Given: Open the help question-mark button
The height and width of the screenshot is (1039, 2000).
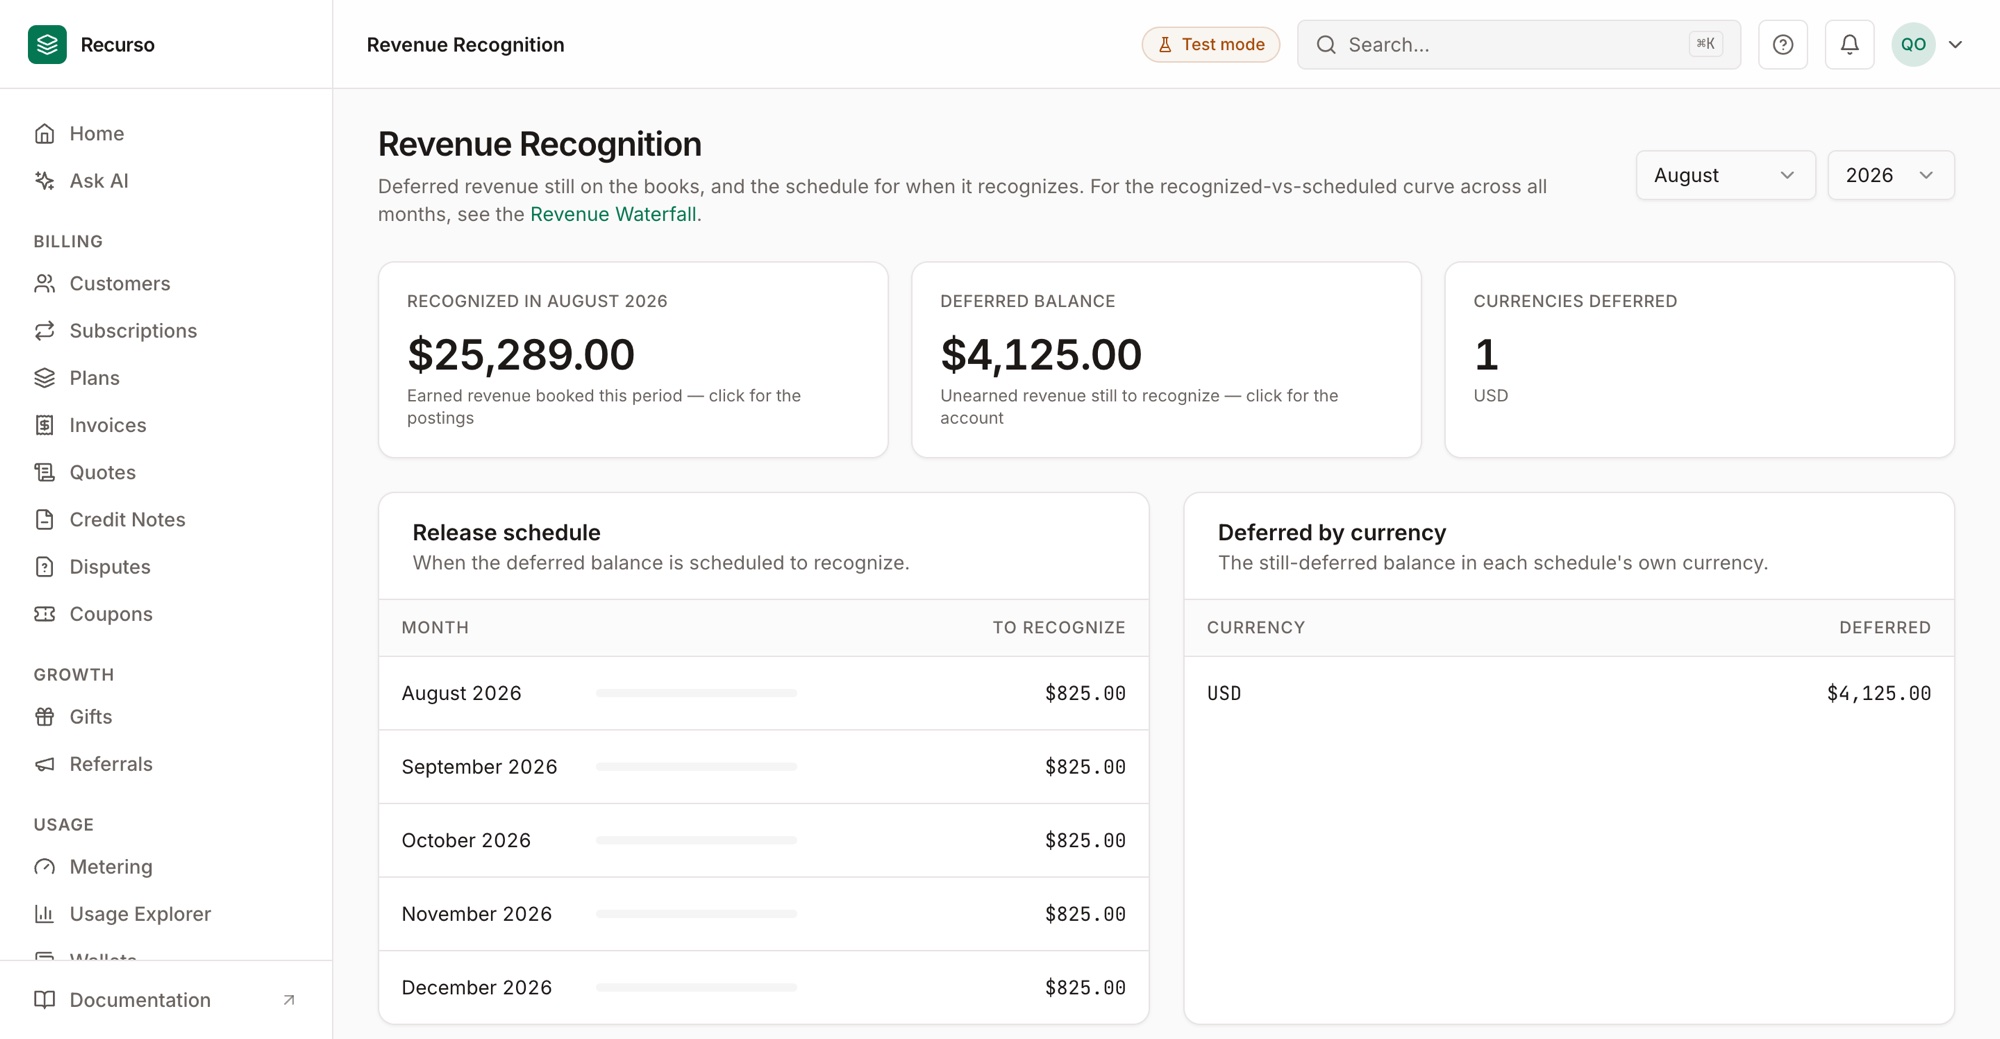Looking at the screenshot, I should point(1783,44).
